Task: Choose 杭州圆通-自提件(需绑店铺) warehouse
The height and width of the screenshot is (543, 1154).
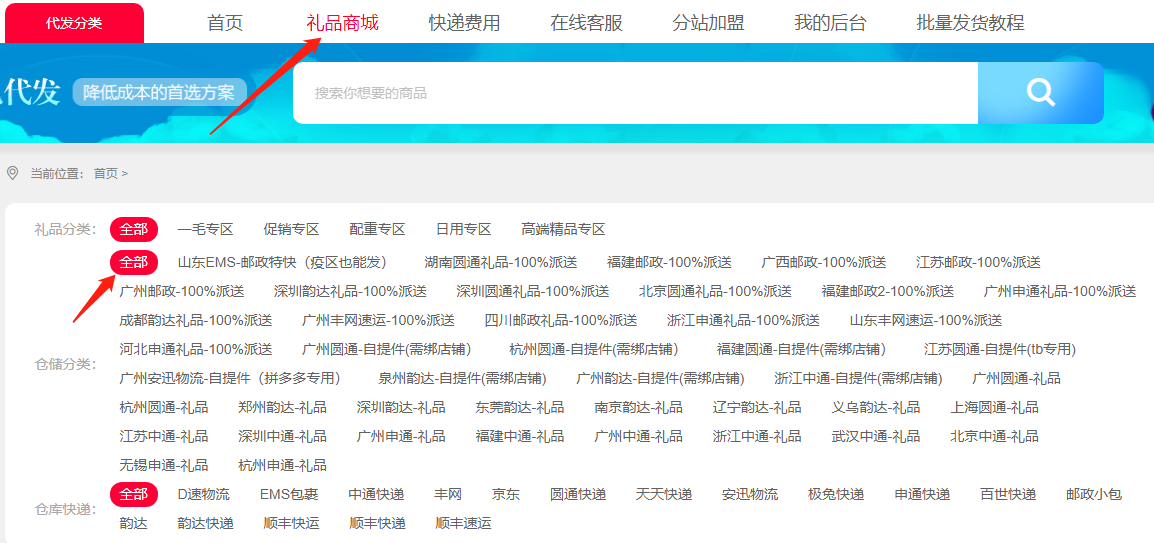Action: tap(594, 349)
